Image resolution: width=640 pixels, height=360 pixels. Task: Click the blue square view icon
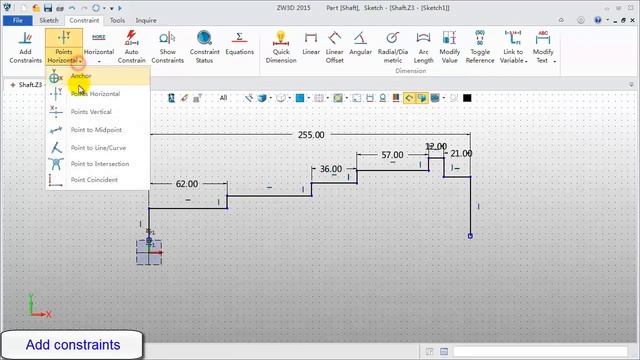tap(300, 98)
